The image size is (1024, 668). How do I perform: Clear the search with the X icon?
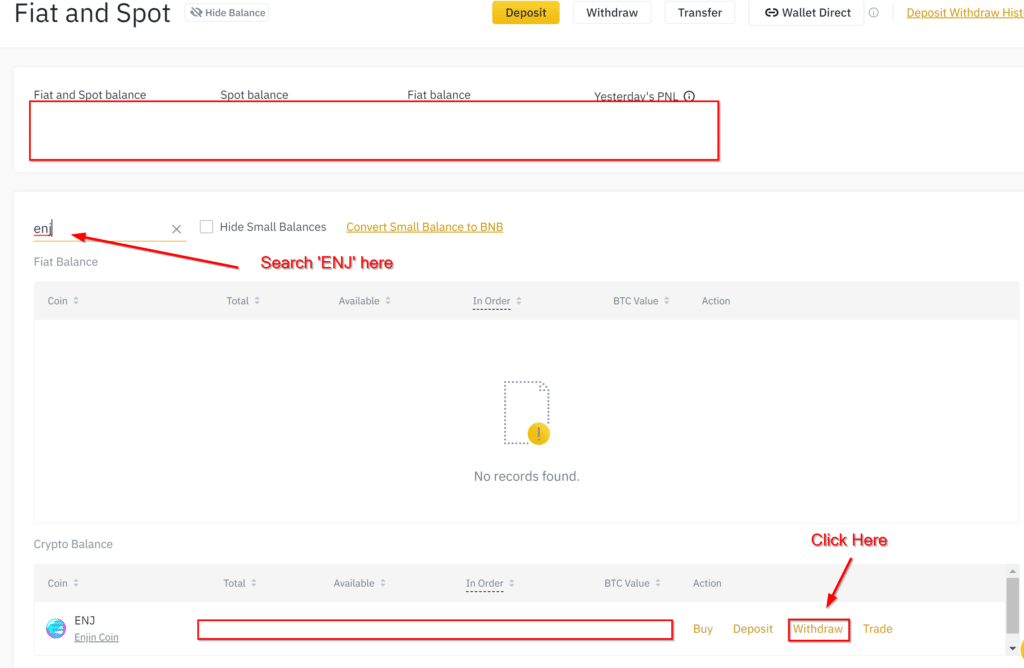click(176, 229)
